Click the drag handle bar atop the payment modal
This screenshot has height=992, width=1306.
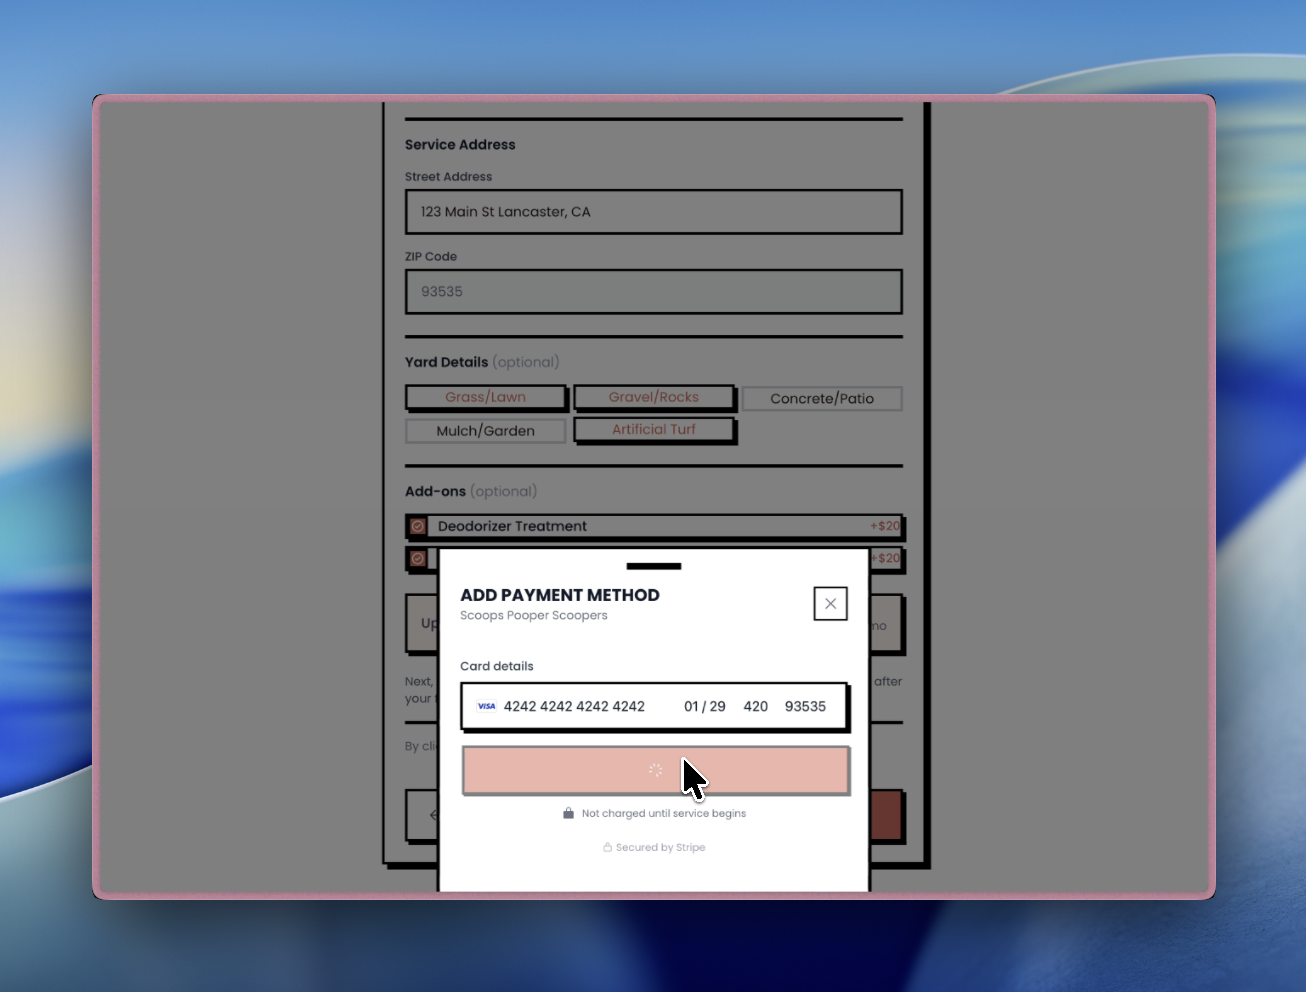coord(655,565)
